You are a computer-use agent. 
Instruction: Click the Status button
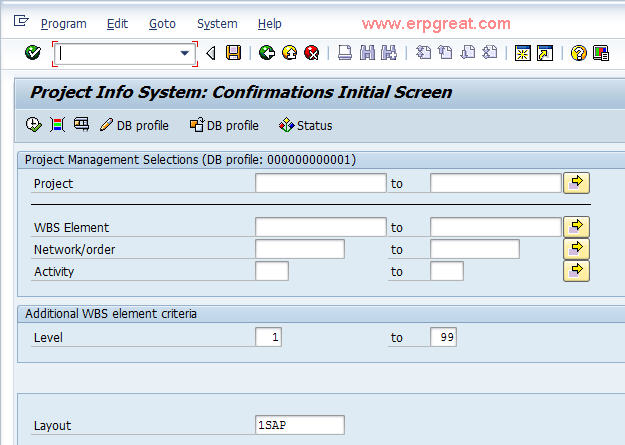pyautogui.click(x=306, y=125)
